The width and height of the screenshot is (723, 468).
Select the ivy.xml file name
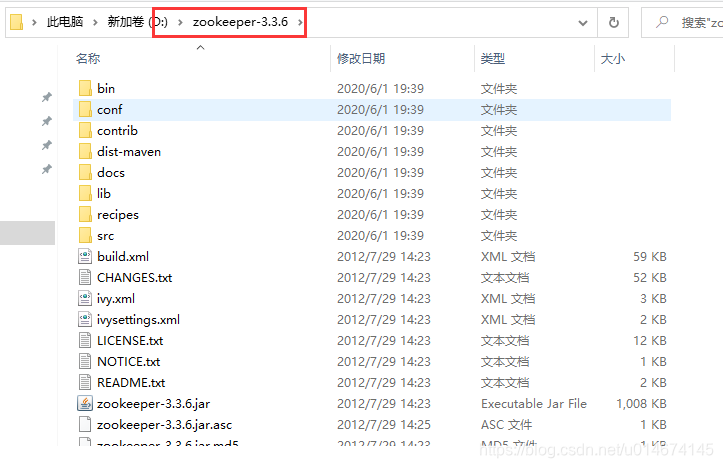(116, 299)
